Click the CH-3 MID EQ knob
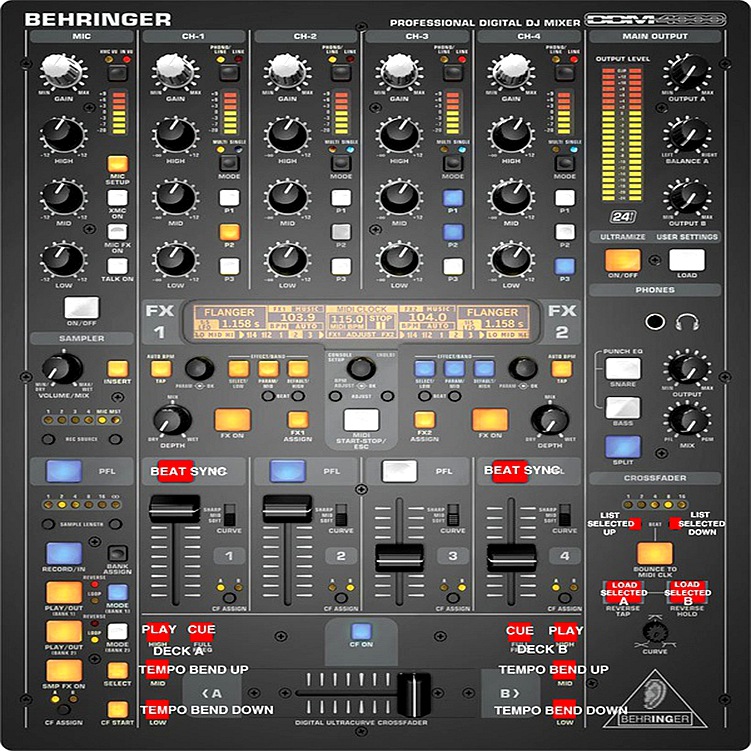The width and height of the screenshot is (751, 751). pyautogui.click(x=398, y=198)
